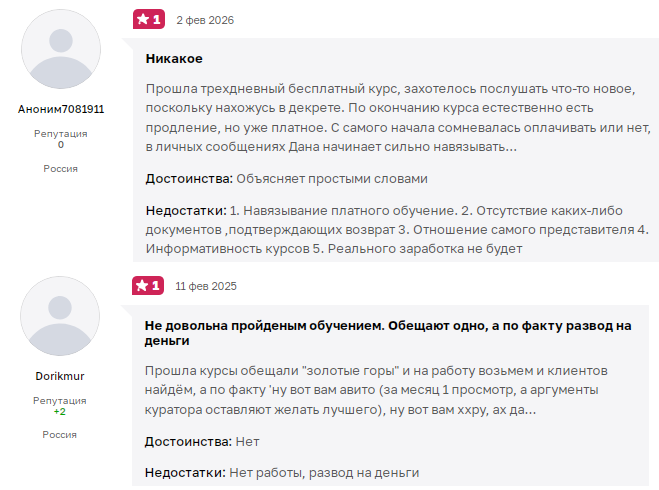Screen dimensions: 659x490
Task: Click Россия under Аноним7081911
Action: pos(61,169)
